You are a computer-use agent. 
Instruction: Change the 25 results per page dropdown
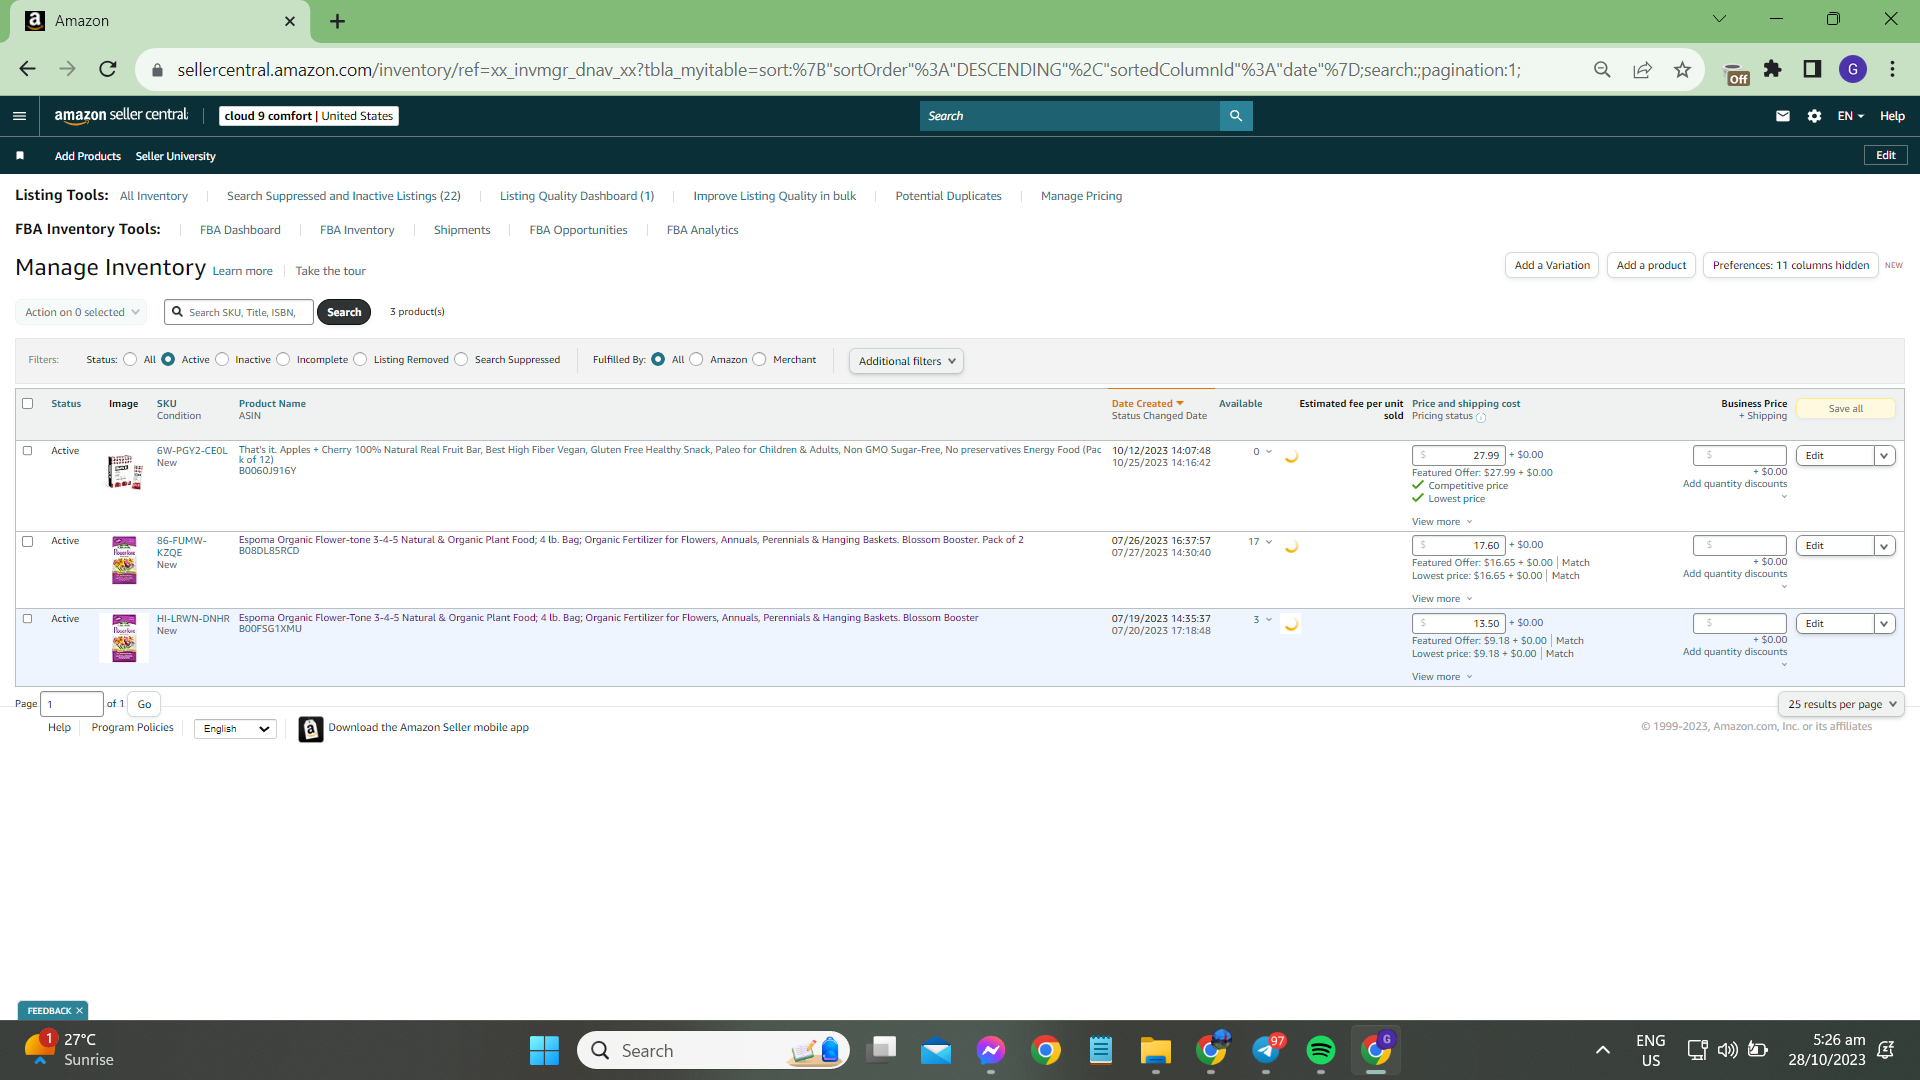point(1841,704)
